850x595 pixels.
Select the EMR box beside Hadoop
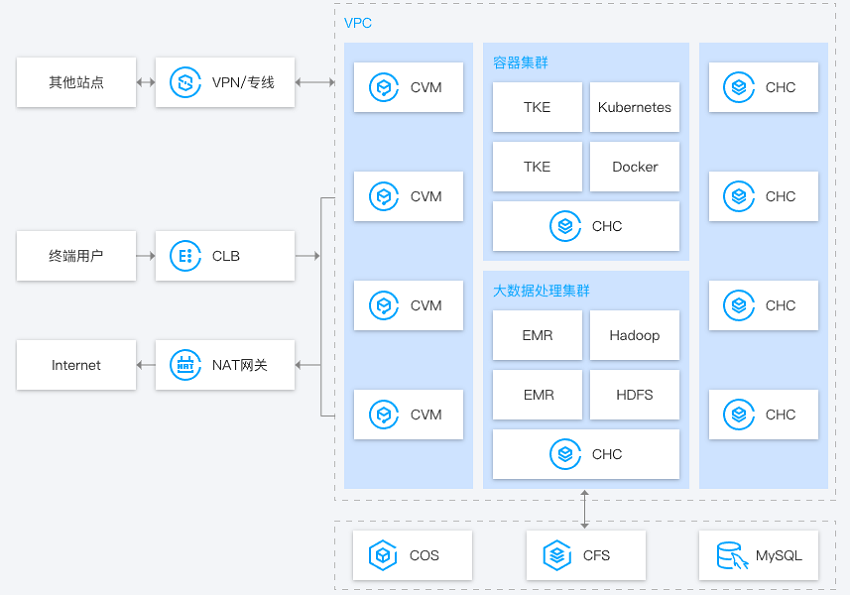(537, 335)
